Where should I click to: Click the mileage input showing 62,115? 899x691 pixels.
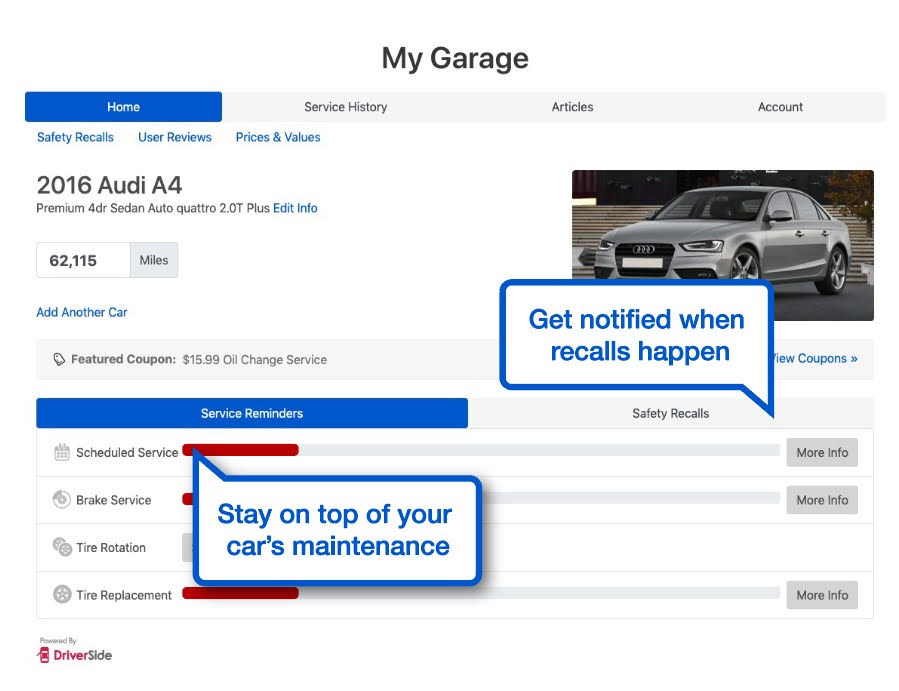tap(81, 260)
